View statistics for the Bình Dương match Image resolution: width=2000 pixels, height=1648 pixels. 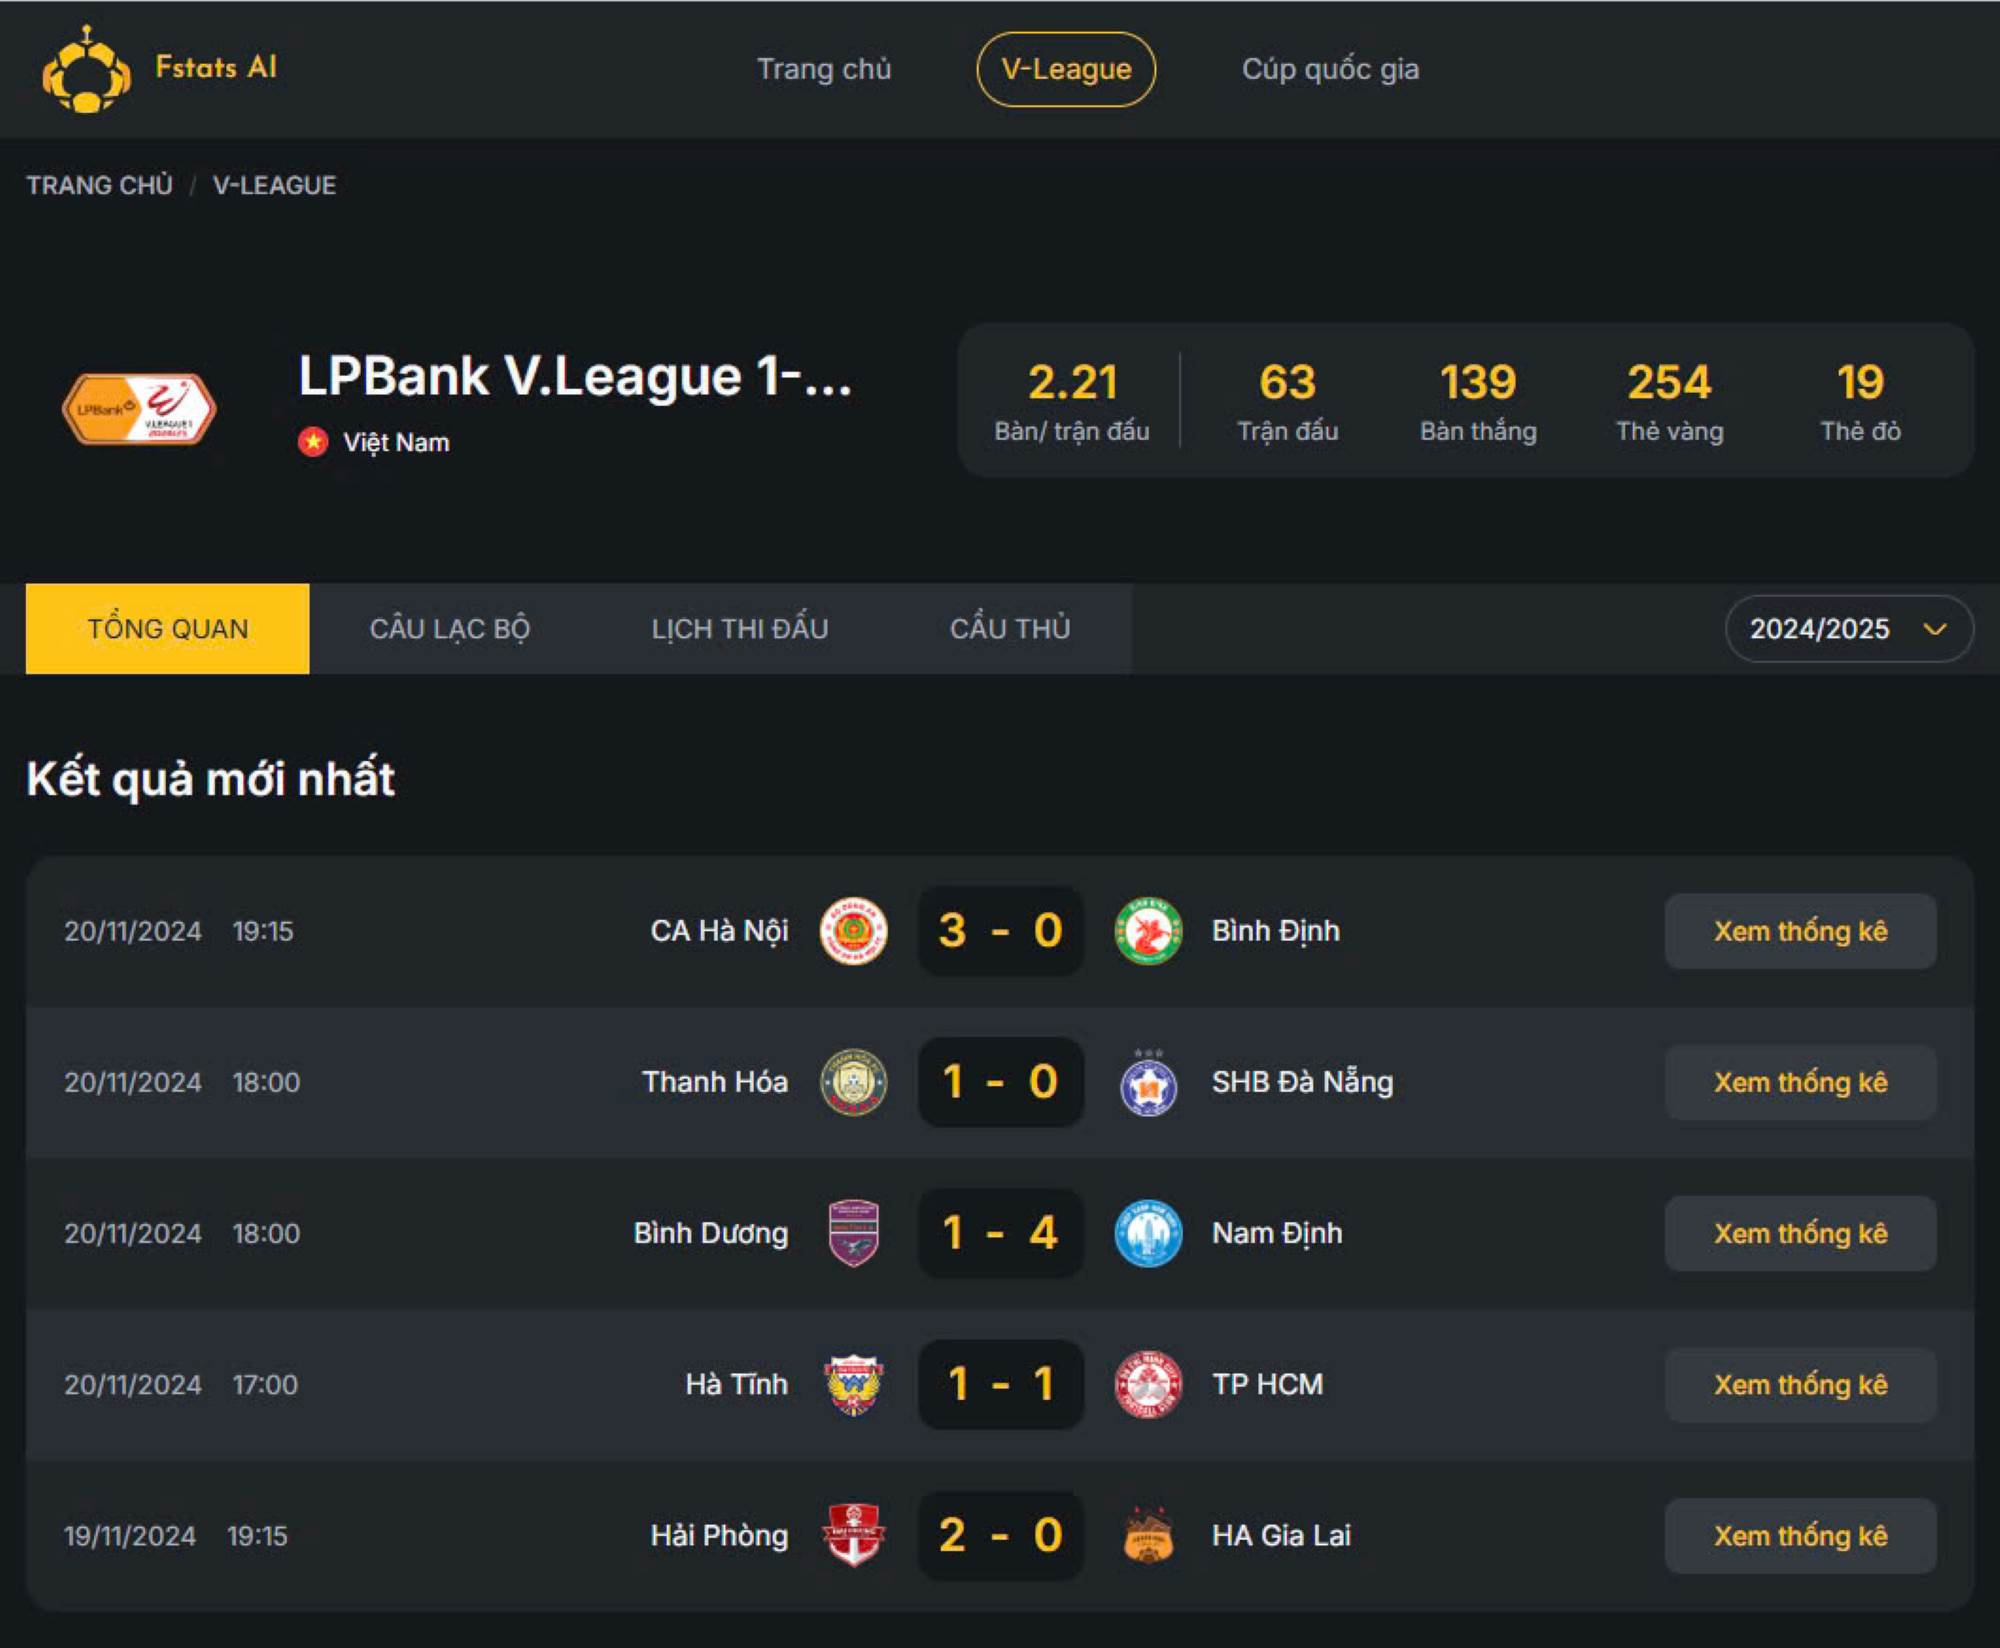pyautogui.click(x=1800, y=1233)
